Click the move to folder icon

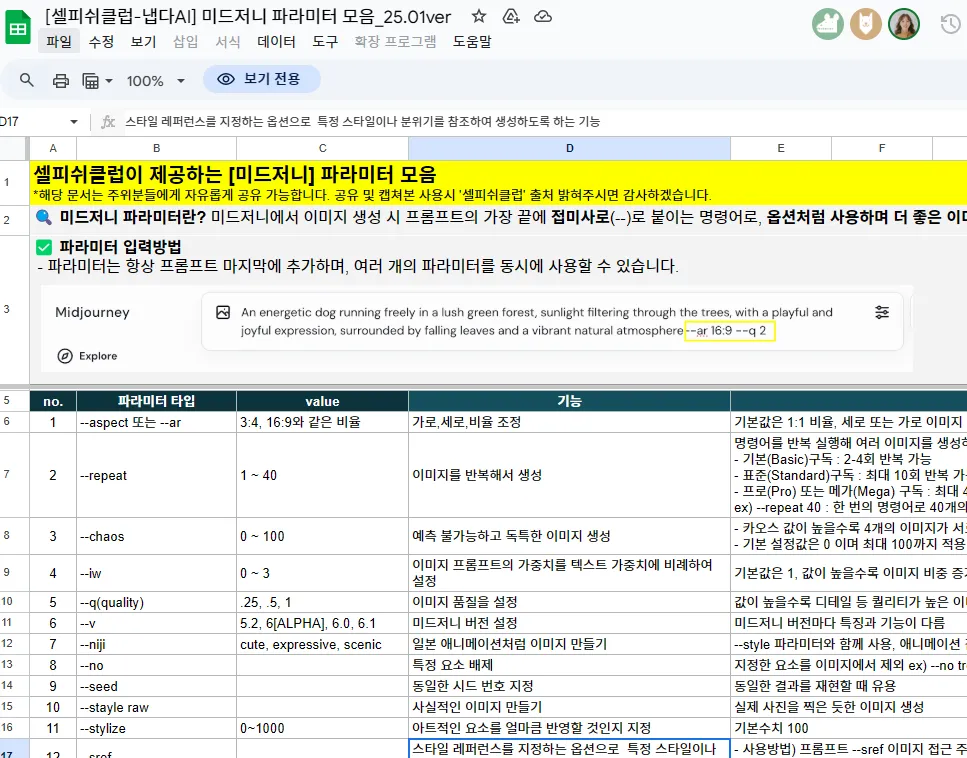tap(511, 16)
